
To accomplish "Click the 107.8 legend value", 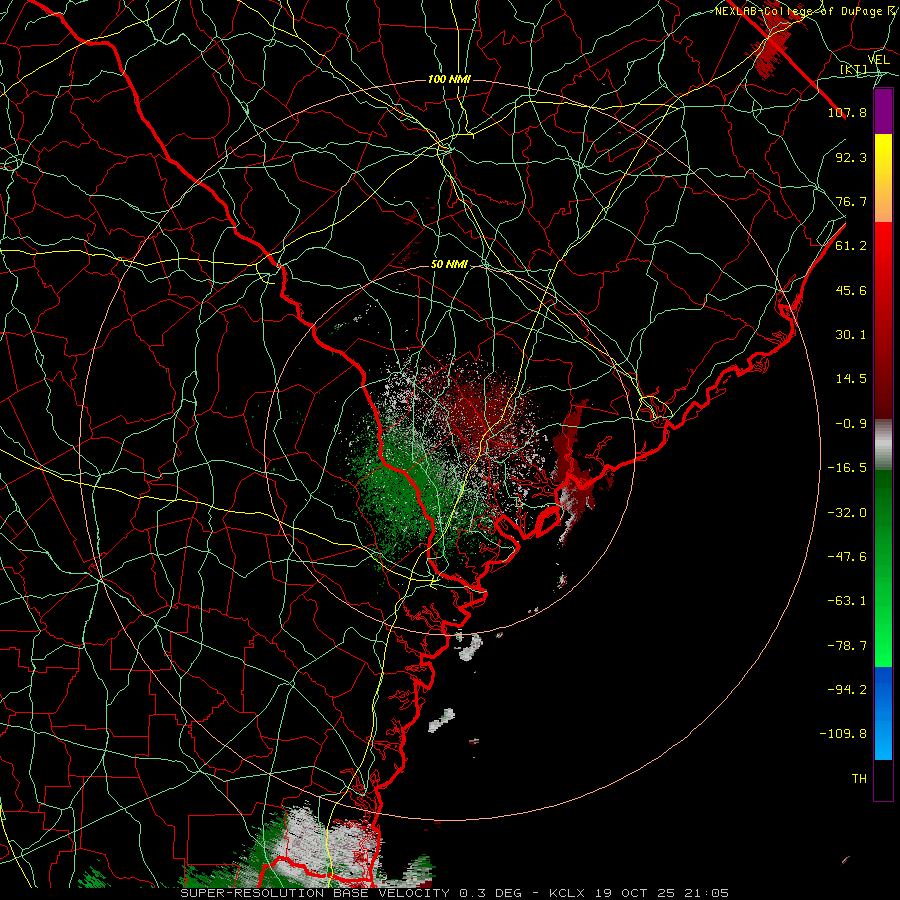I will [x=847, y=112].
